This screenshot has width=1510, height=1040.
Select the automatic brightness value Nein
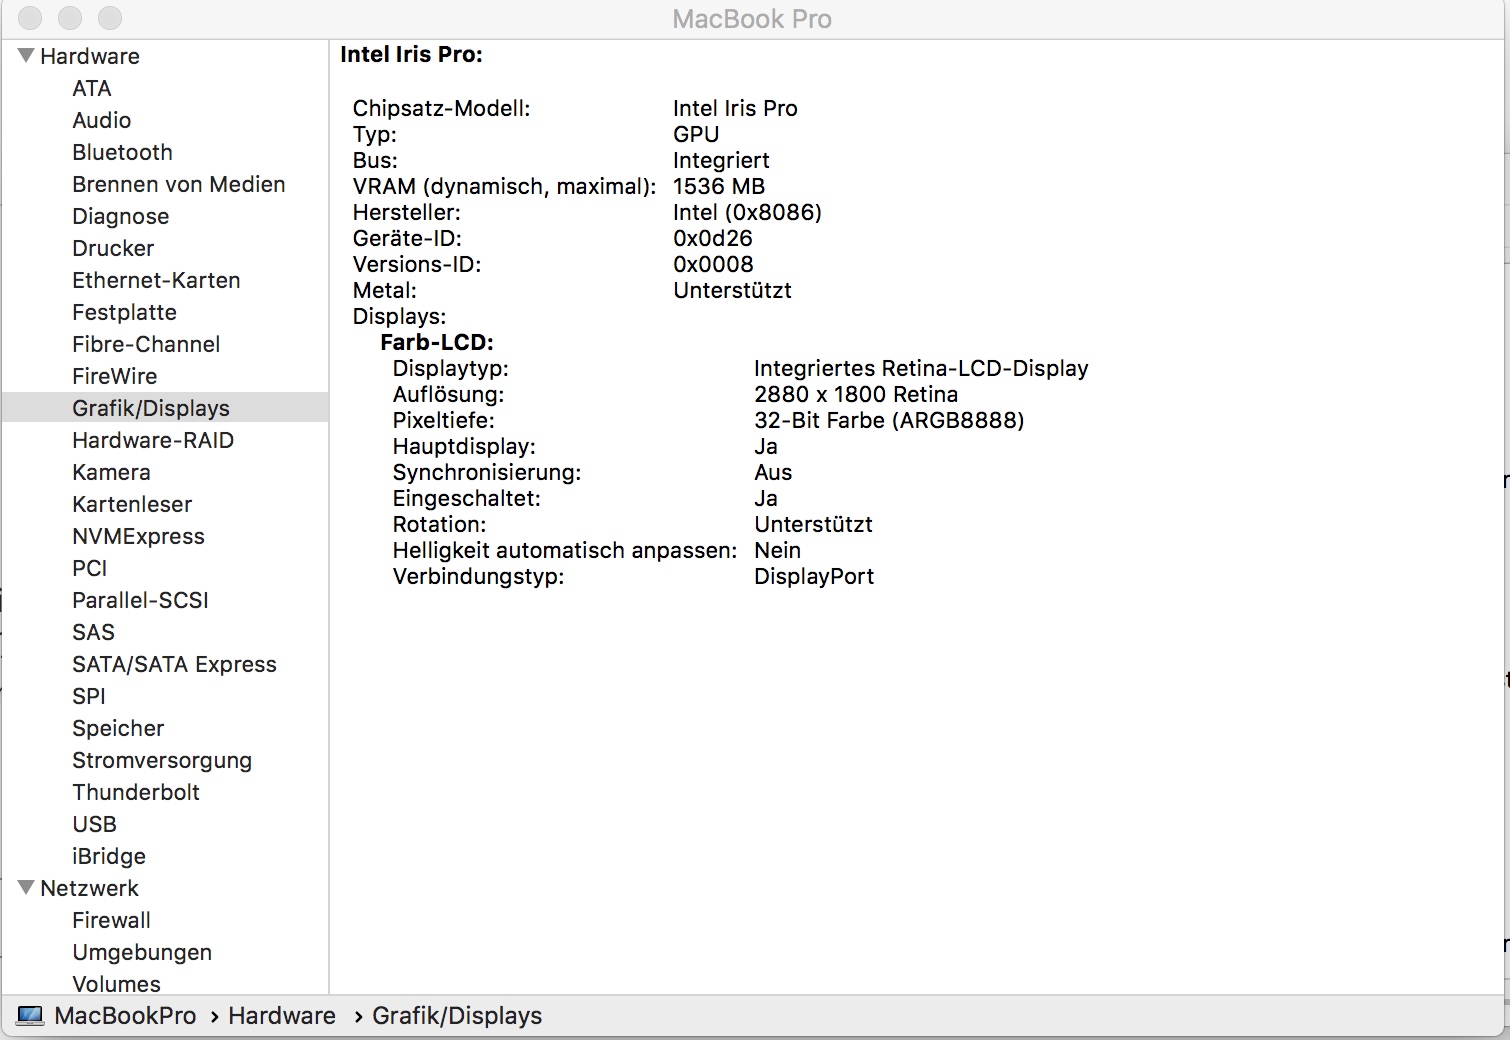pyautogui.click(x=777, y=550)
